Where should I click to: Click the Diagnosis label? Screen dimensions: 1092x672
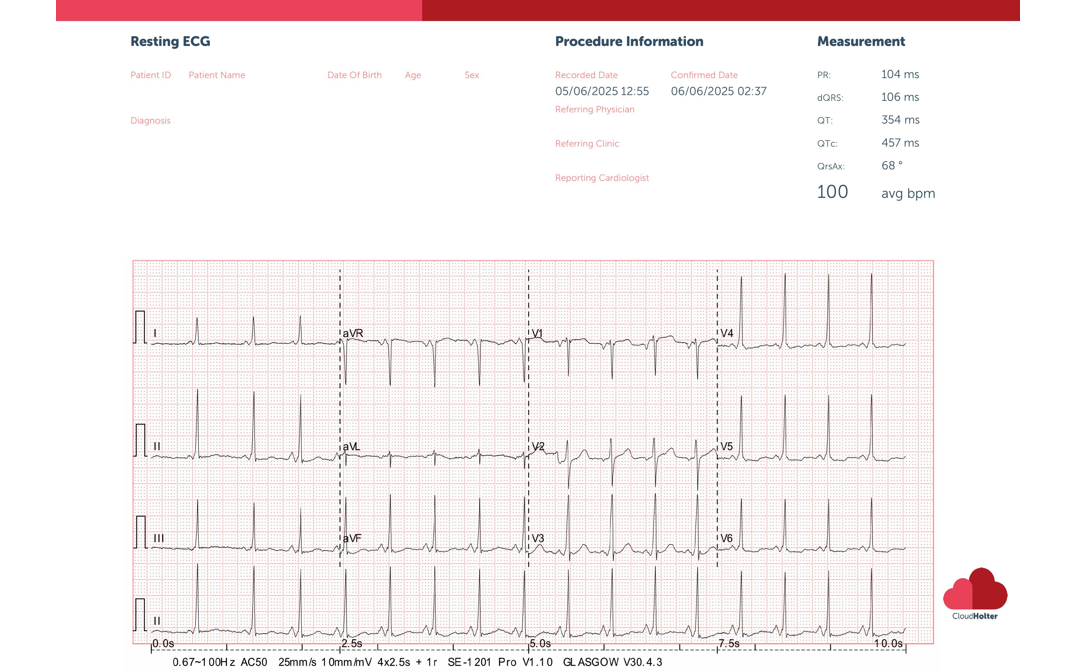click(150, 120)
